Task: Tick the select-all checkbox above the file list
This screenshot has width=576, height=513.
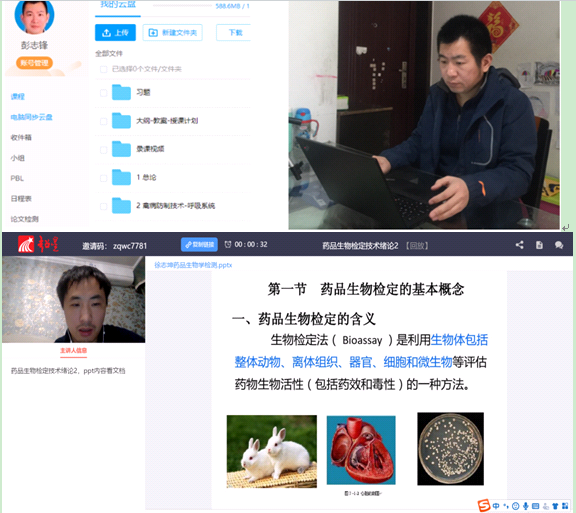Action: pyautogui.click(x=104, y=69)
